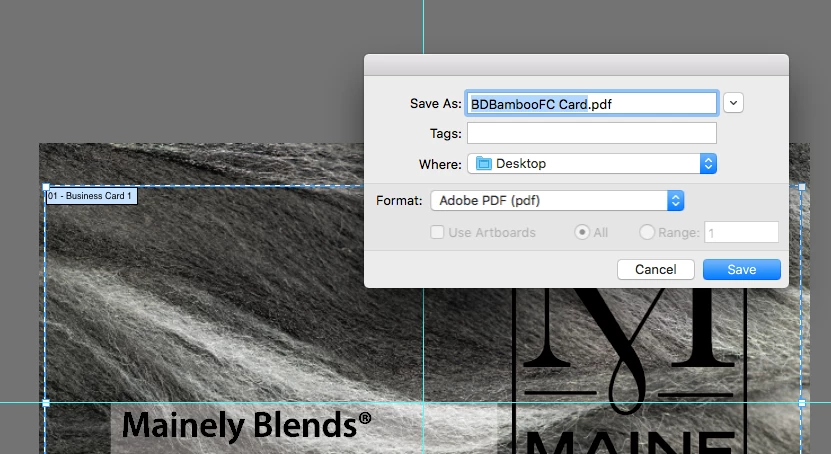Click the Tags input field
831x454 pixels.
tap(591, 133)
